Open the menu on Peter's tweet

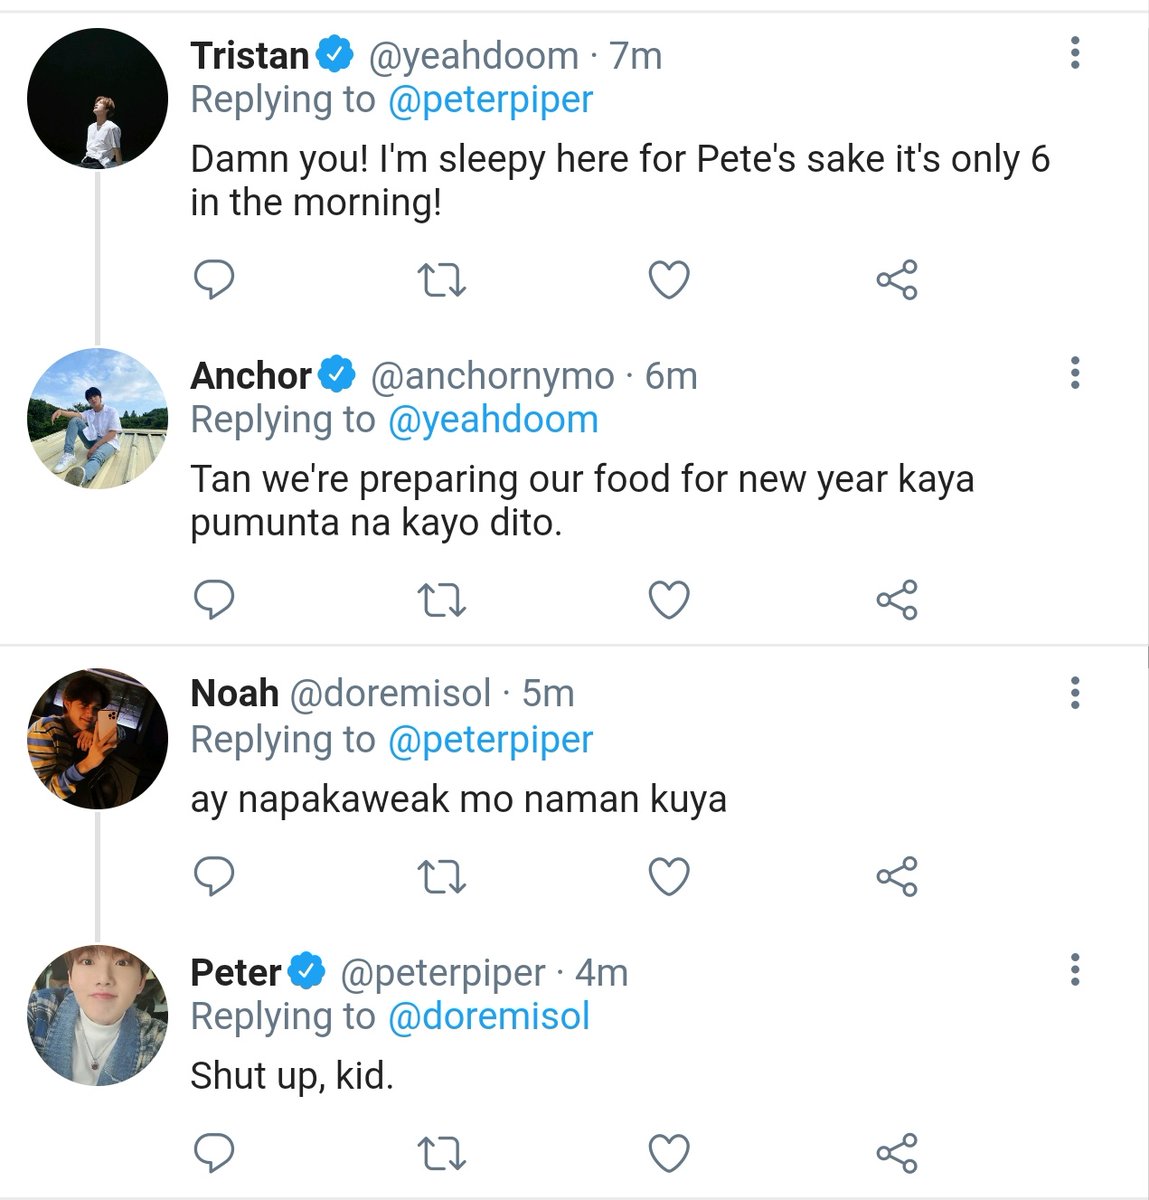tap(1075, 968)
